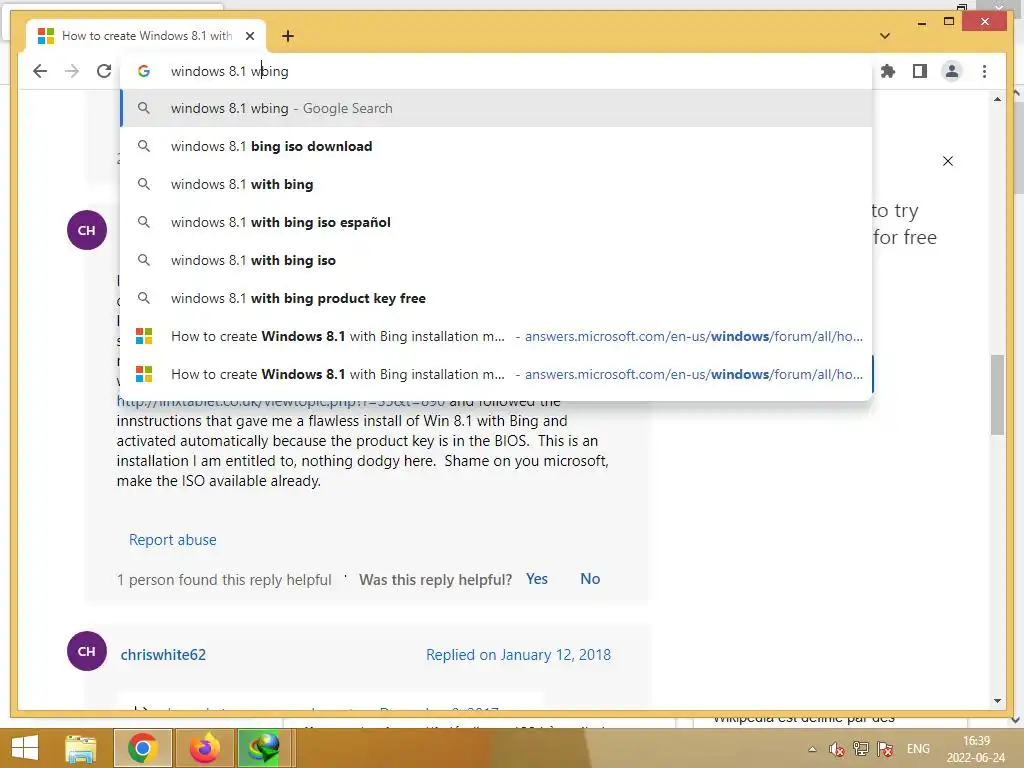
Task: Switch to Chrome on the taskbar
Action: coord(142,748)
